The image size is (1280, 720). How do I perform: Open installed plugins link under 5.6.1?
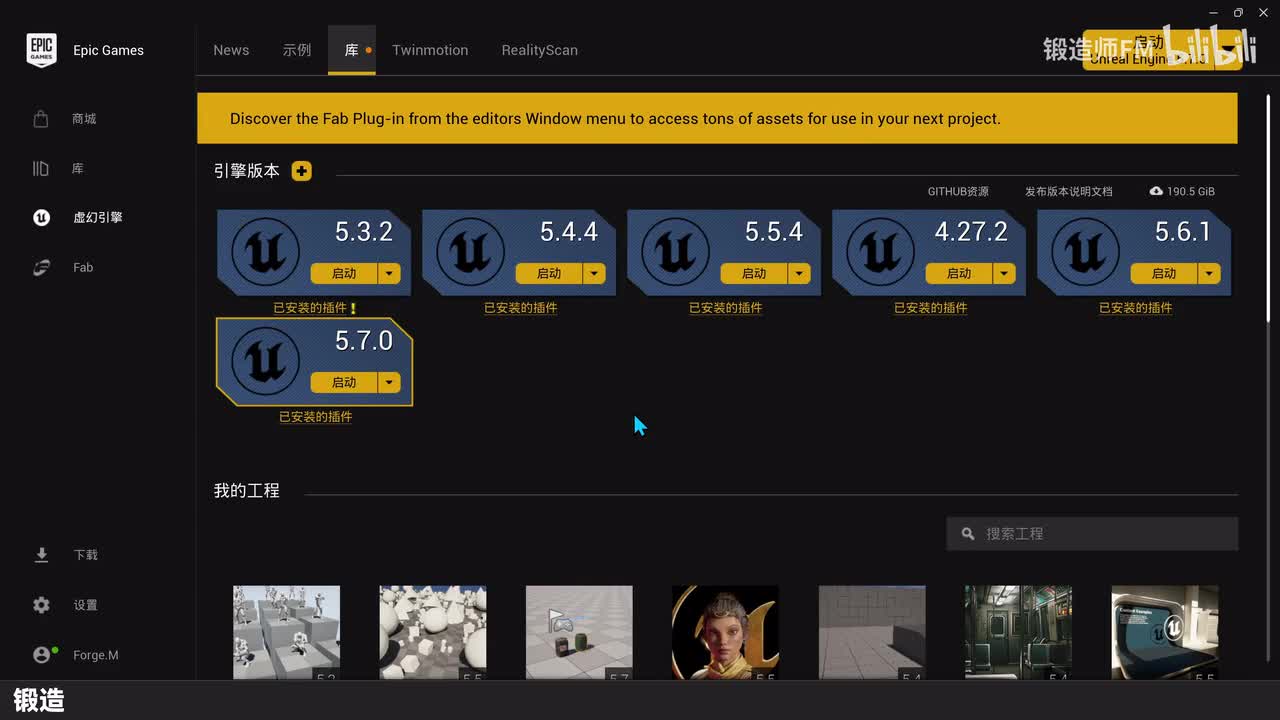[1136, 308]
